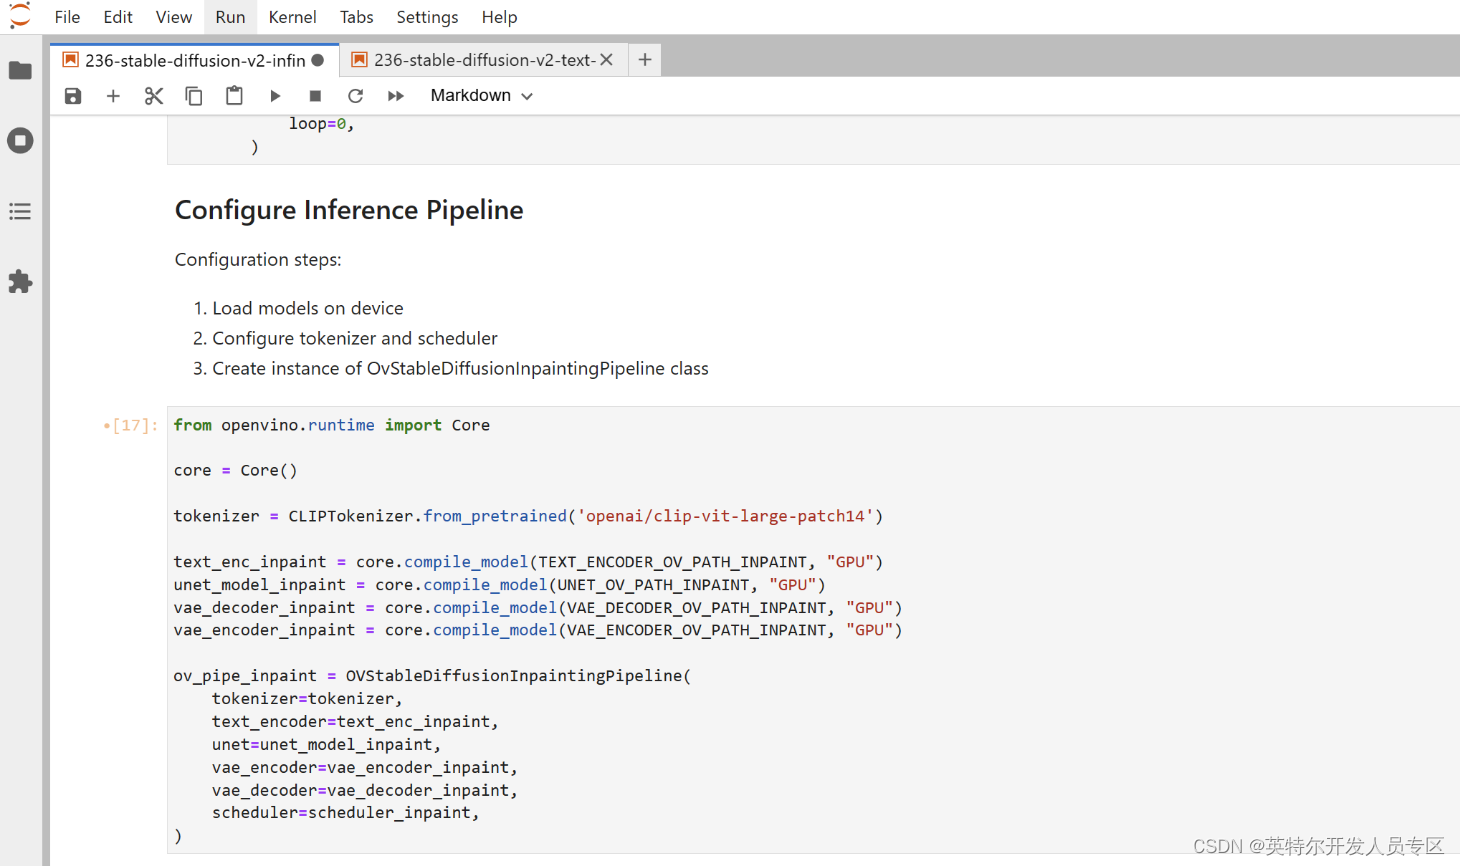Image resolution: width=1460 pixels, height=866 pixels.
Task: Click the 'tokenizer=tokenizer,' argument line
Action: [307, 699]
